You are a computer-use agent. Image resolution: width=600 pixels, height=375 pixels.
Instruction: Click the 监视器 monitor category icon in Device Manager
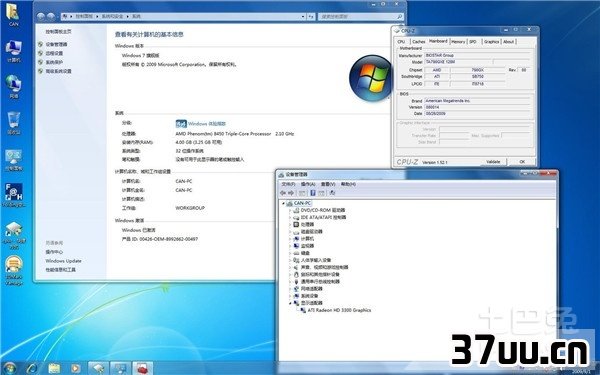tap(296, 246)
